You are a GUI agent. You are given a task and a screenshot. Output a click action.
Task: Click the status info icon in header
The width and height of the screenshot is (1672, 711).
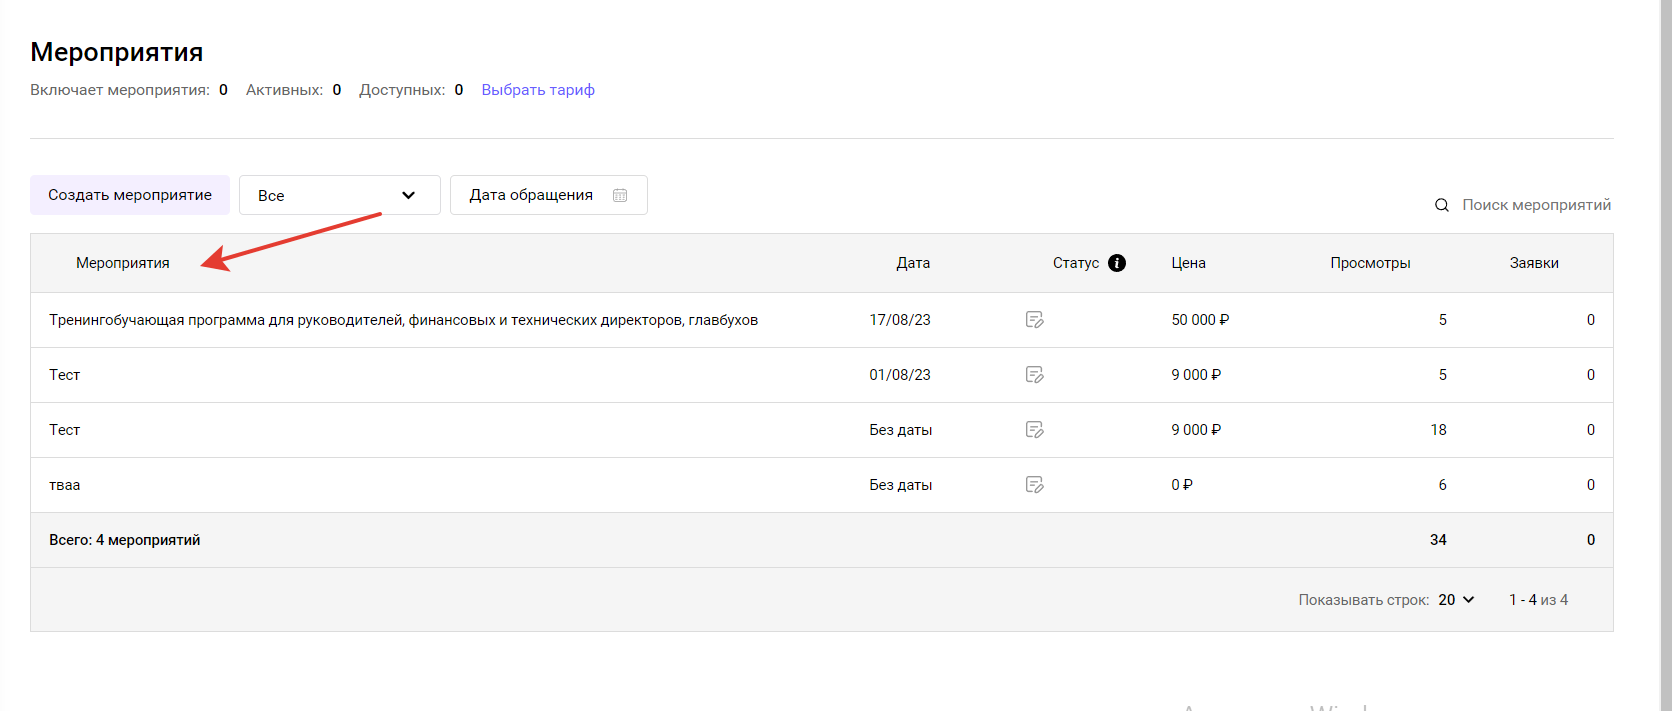pyautogui.click(x=1117, y=263)
